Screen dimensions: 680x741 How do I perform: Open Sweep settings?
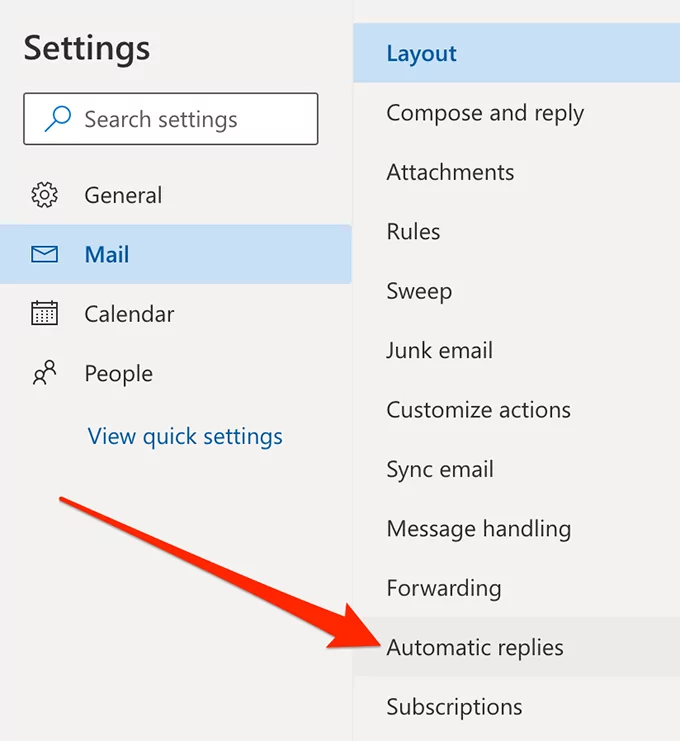516,291
